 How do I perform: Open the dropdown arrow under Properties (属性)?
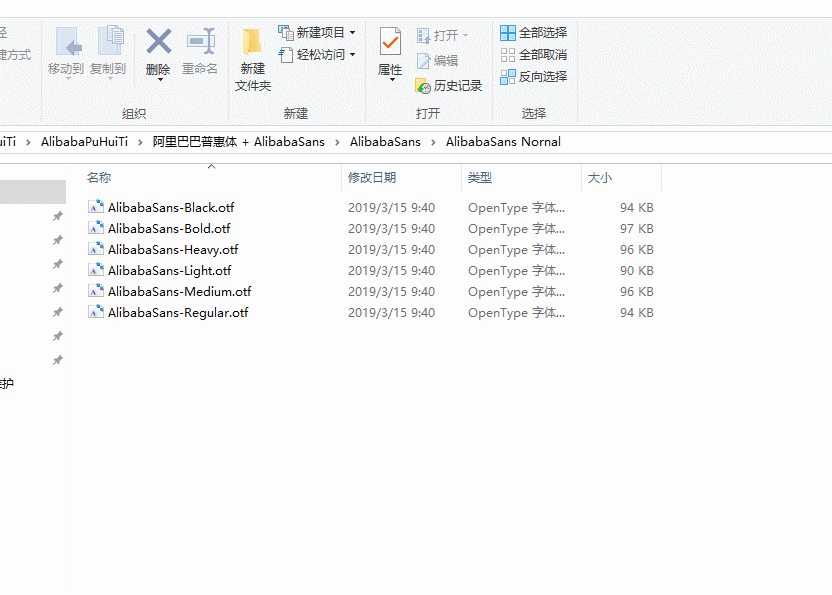[x=392, y=80]
